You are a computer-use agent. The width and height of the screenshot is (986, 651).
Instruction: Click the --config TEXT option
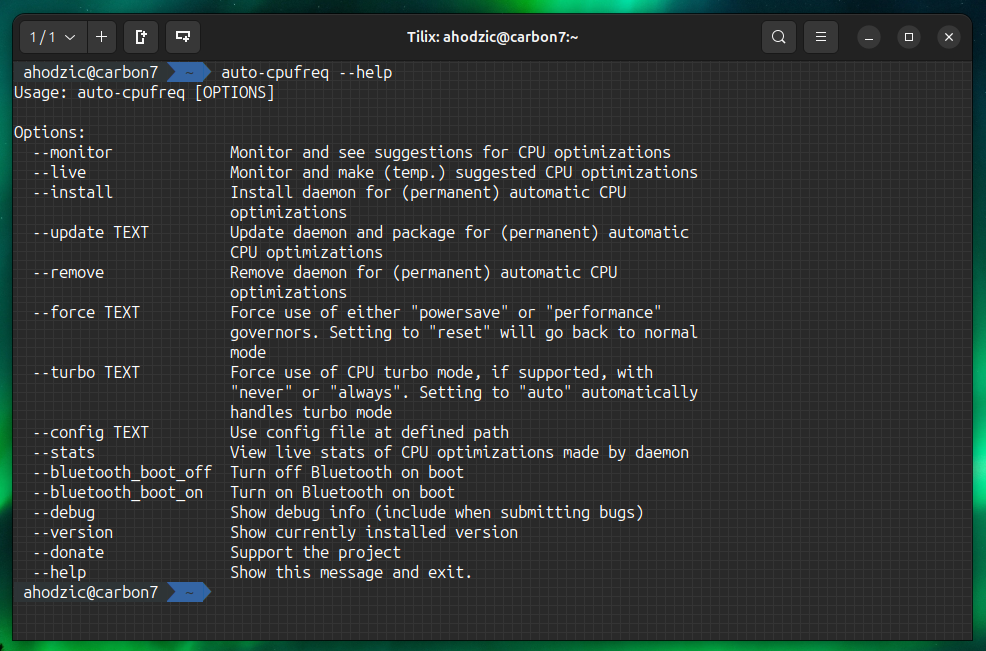pyautogui.click(x=91, y=433)
